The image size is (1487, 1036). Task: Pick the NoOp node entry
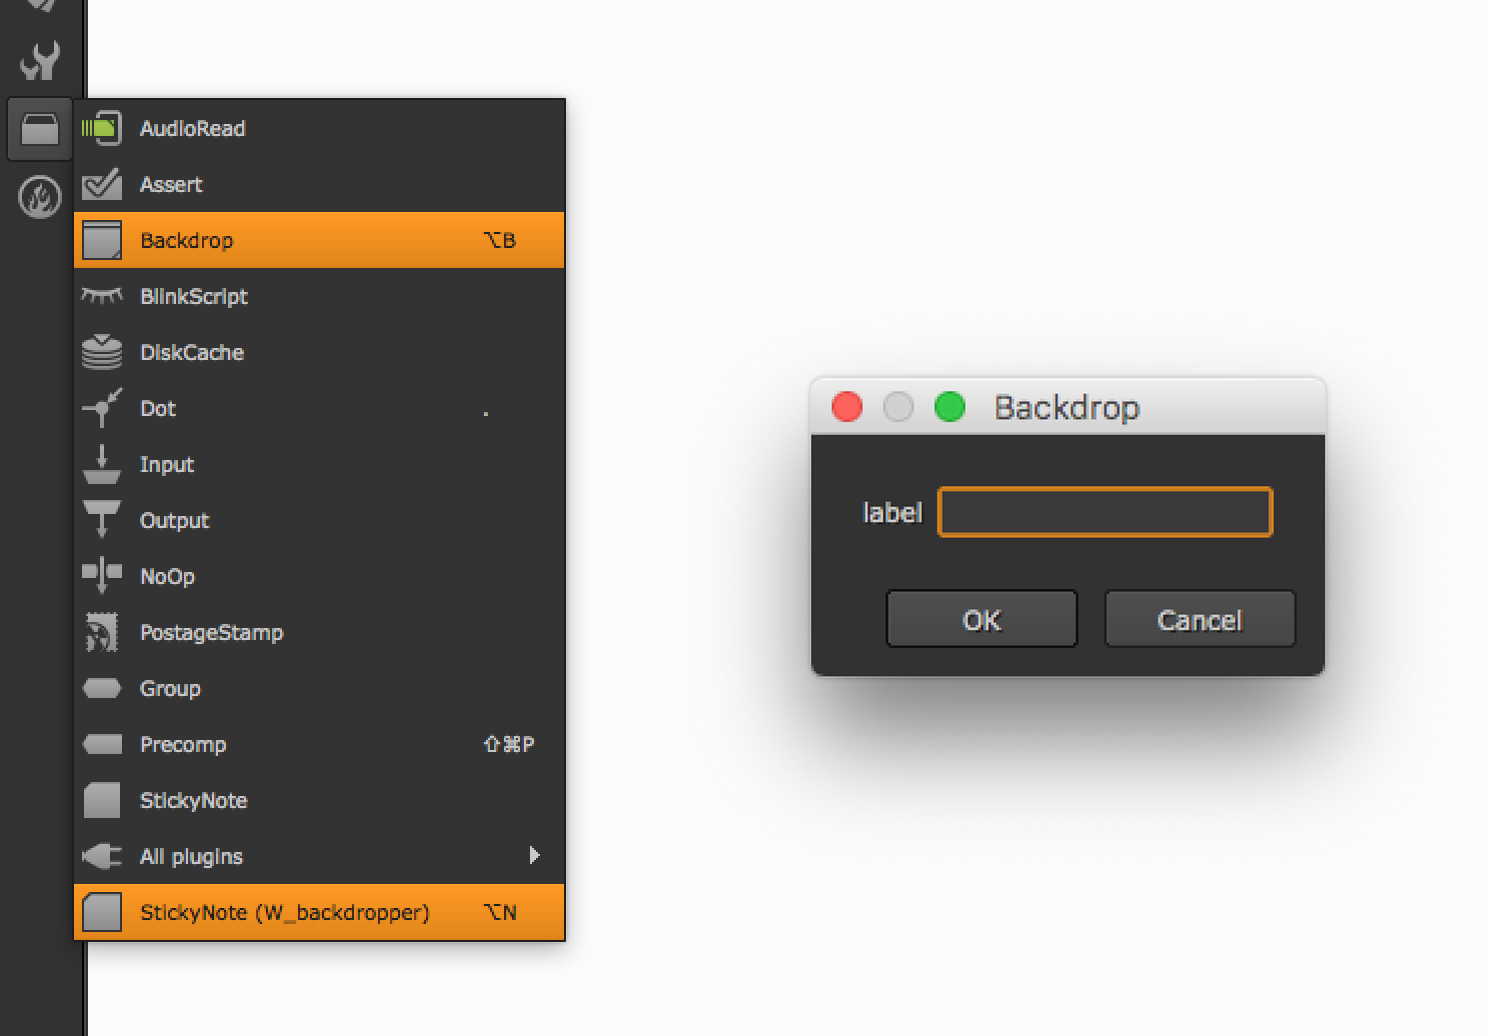pos(167,576)
